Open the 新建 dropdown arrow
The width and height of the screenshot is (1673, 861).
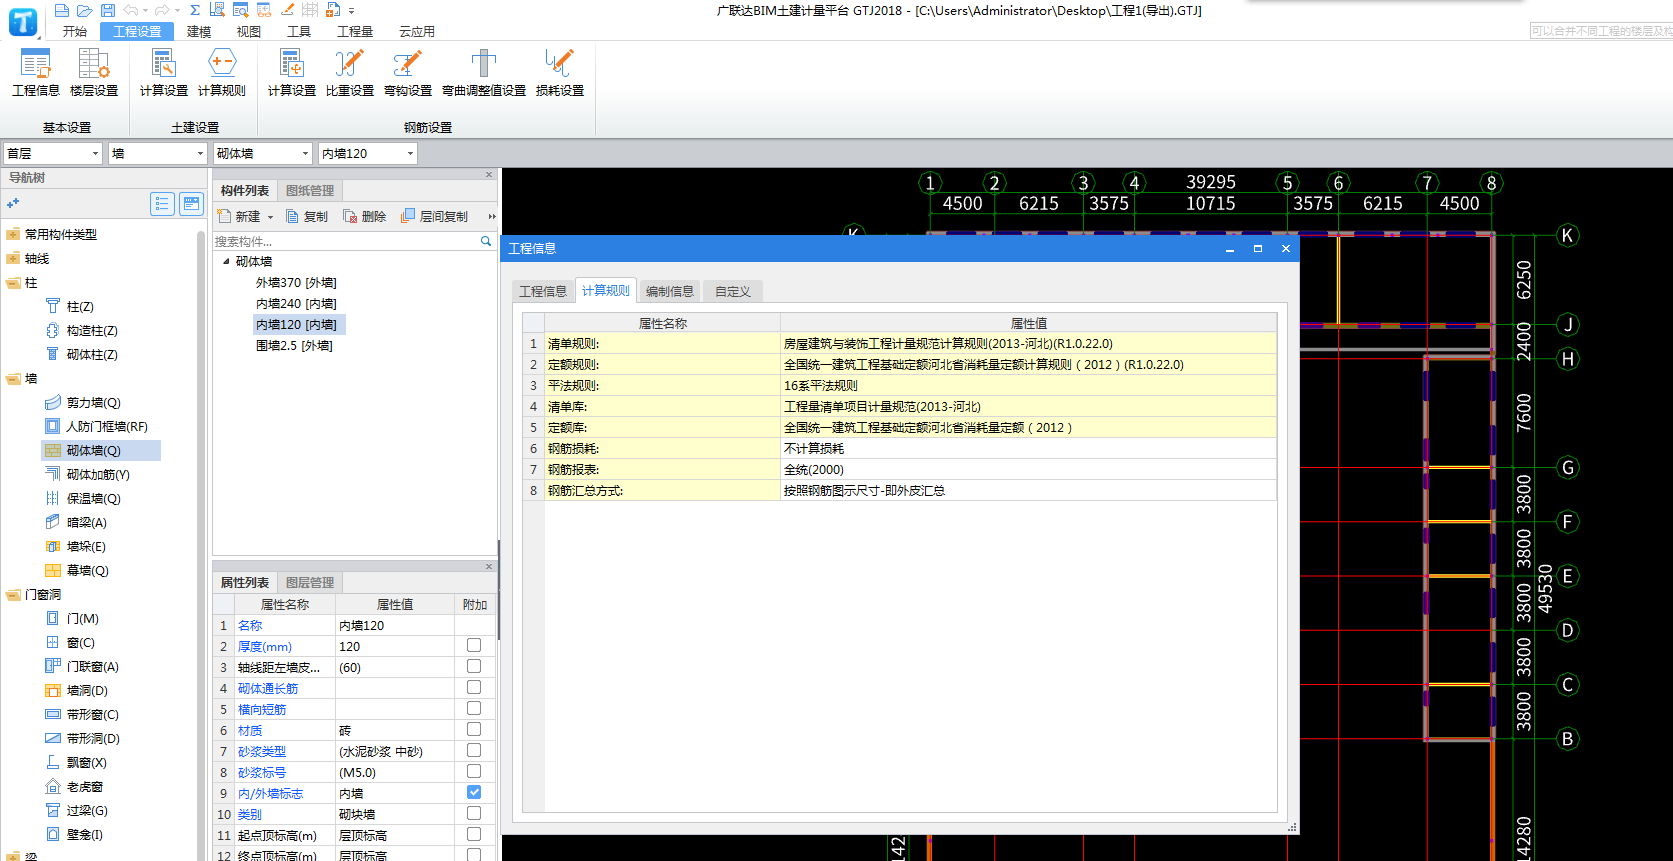270,217
